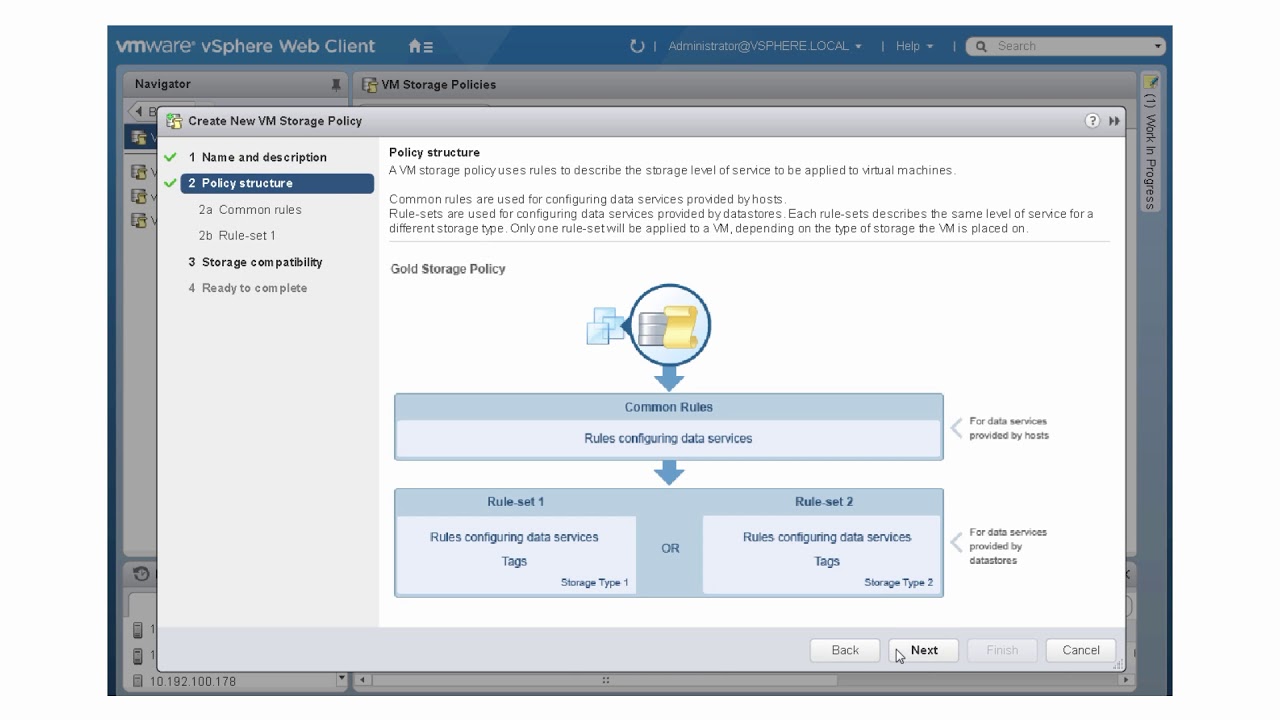Image resolution: width=1280 pixels, height=720 pixels.
Task: Click the Work In Progress notepad icon
Action: click(1151, 82)
